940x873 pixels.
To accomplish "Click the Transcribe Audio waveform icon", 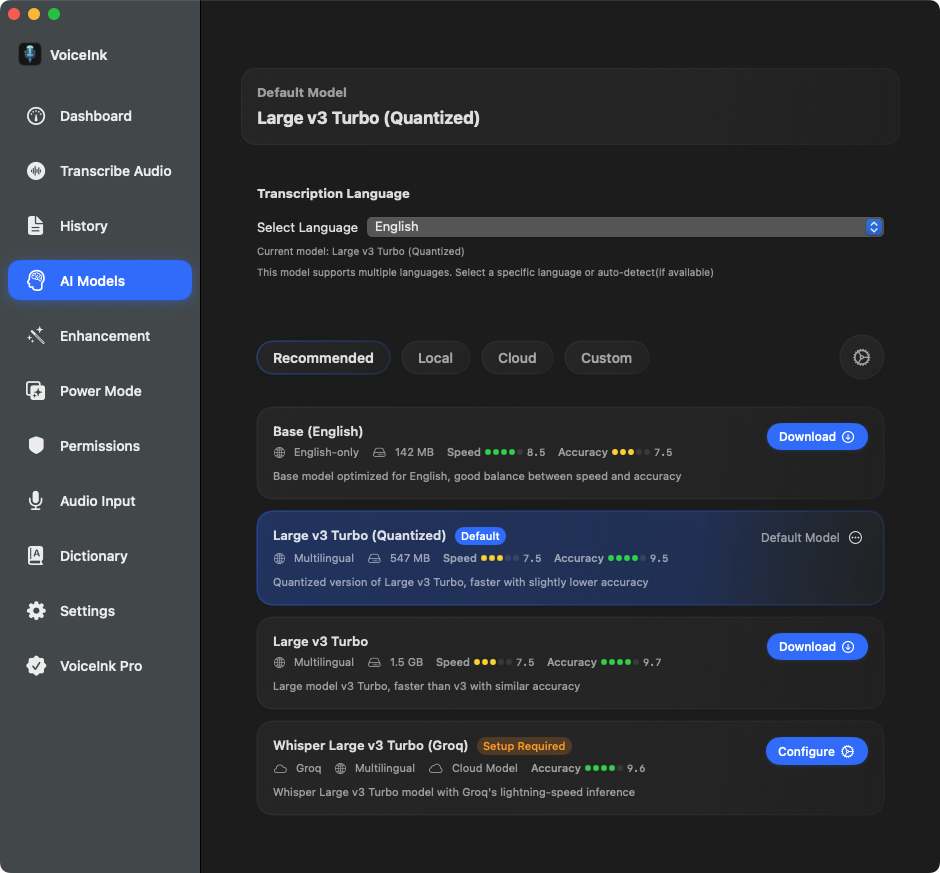I will (36, 171).
